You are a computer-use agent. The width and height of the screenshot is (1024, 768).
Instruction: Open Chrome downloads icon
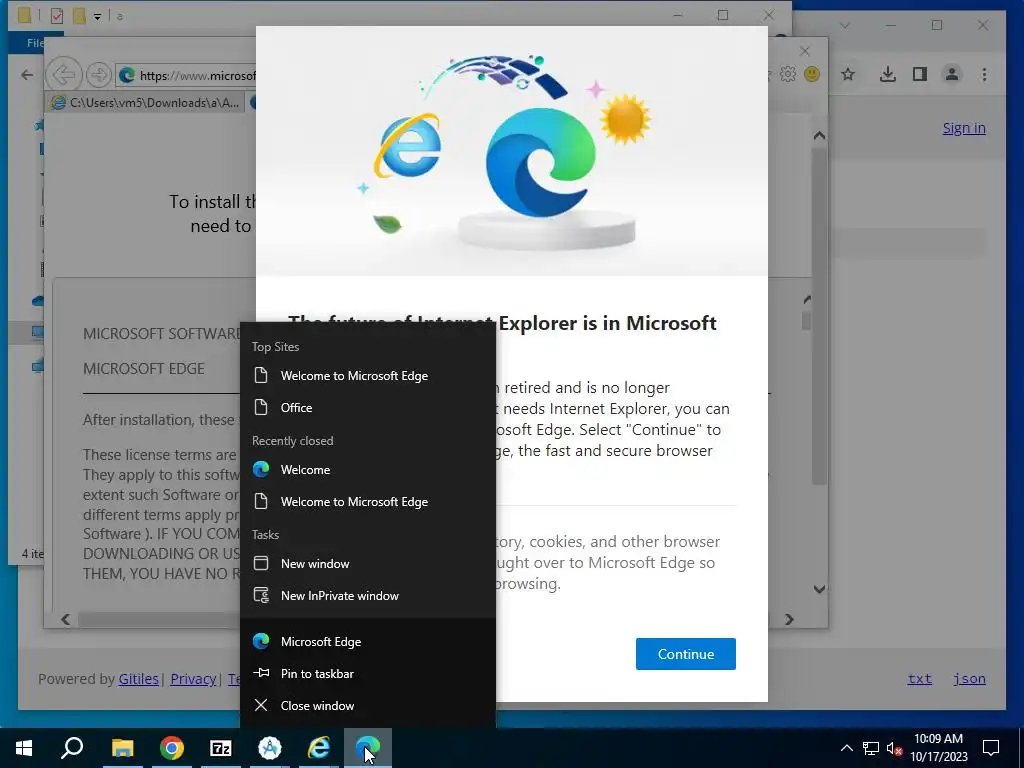[888, 74]
